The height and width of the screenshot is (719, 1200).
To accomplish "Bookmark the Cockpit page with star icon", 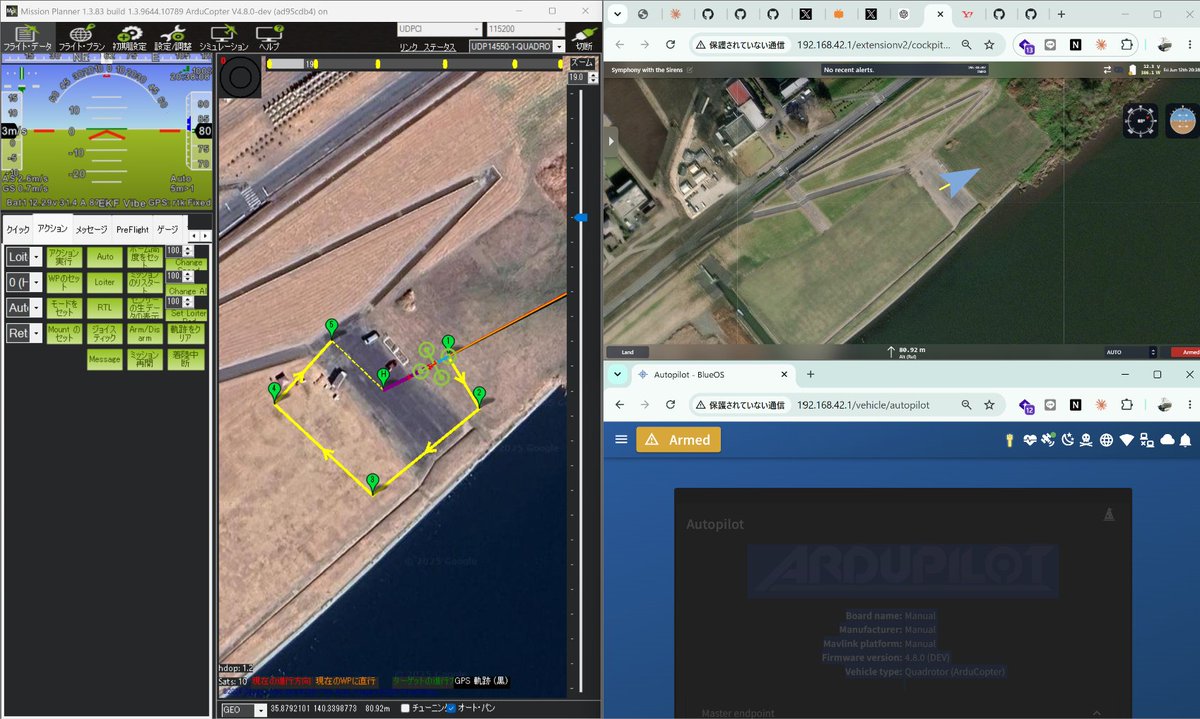I will coord(989,45).
